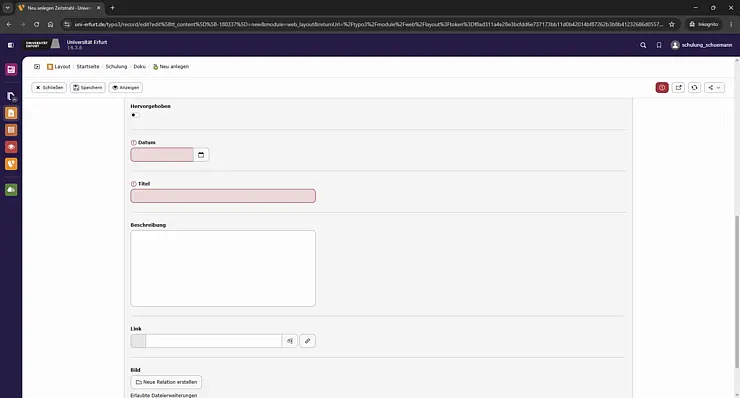Click the user avatar icon

coord(675,45)
